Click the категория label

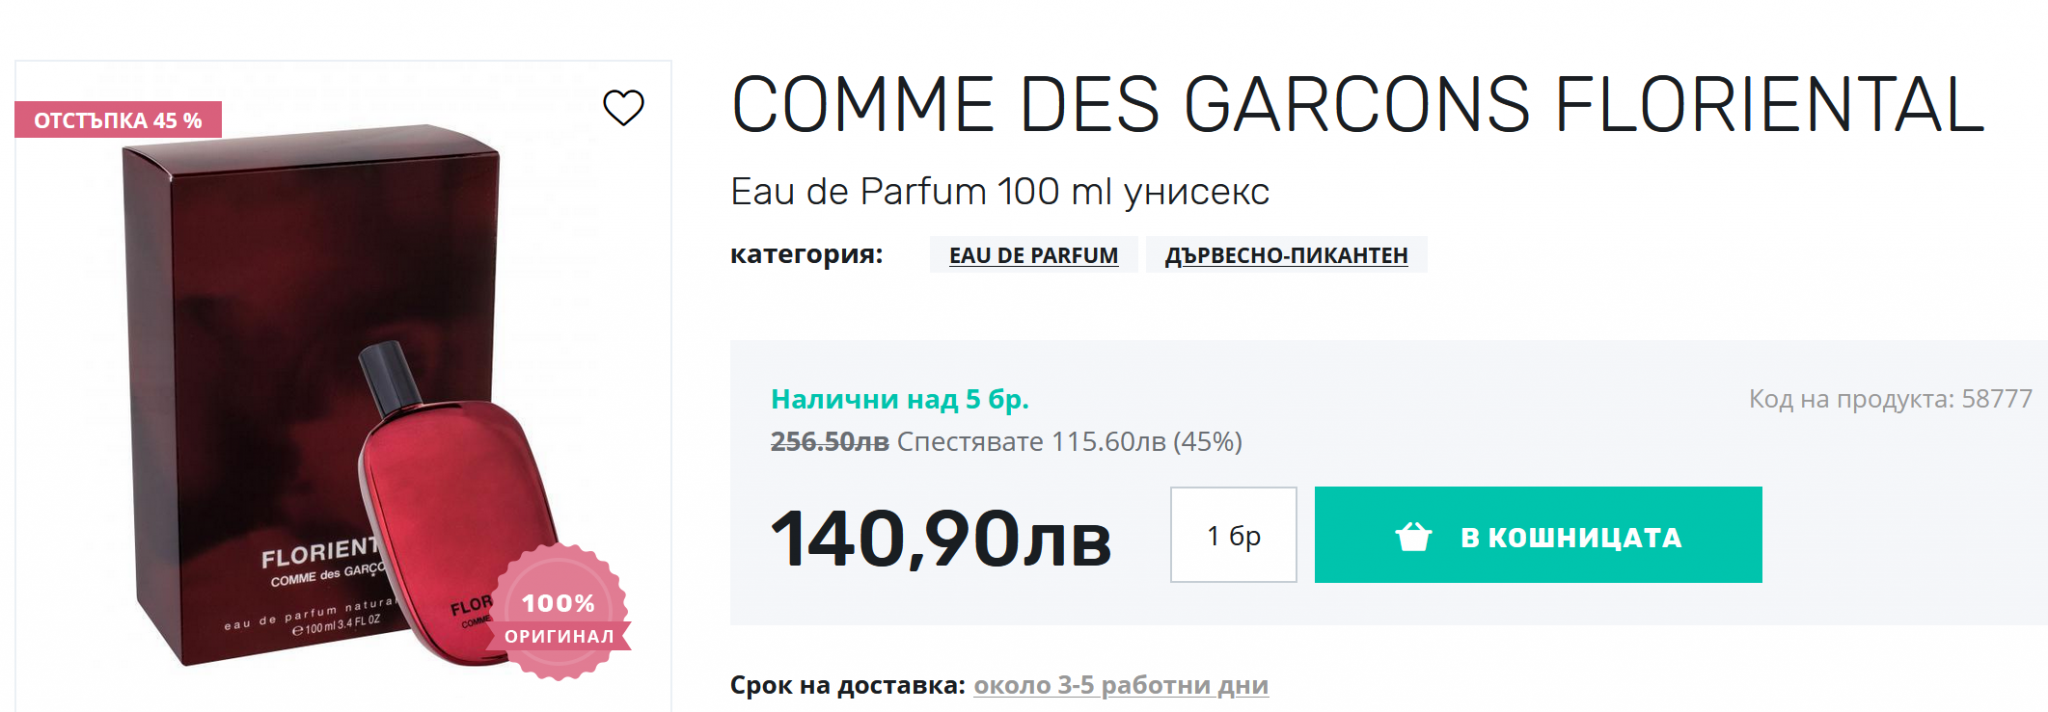806,254
